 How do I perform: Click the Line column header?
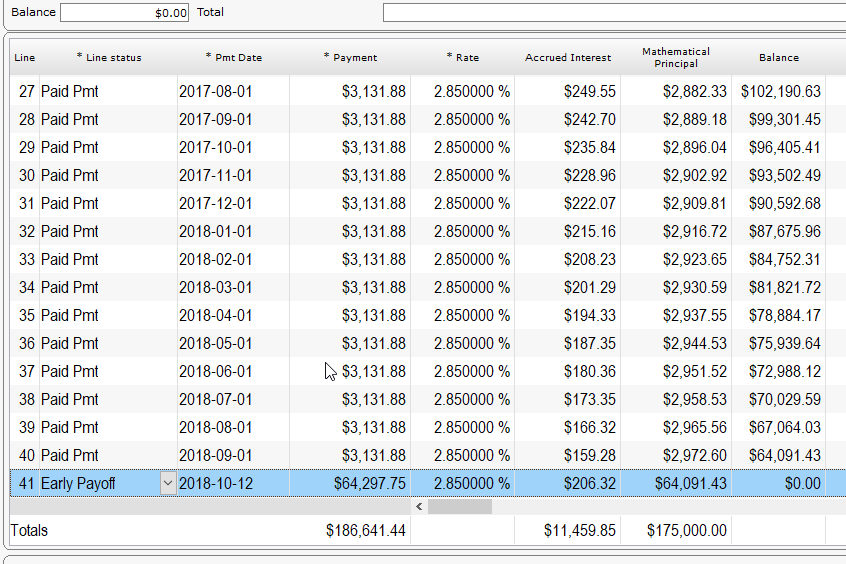point(25,58)
